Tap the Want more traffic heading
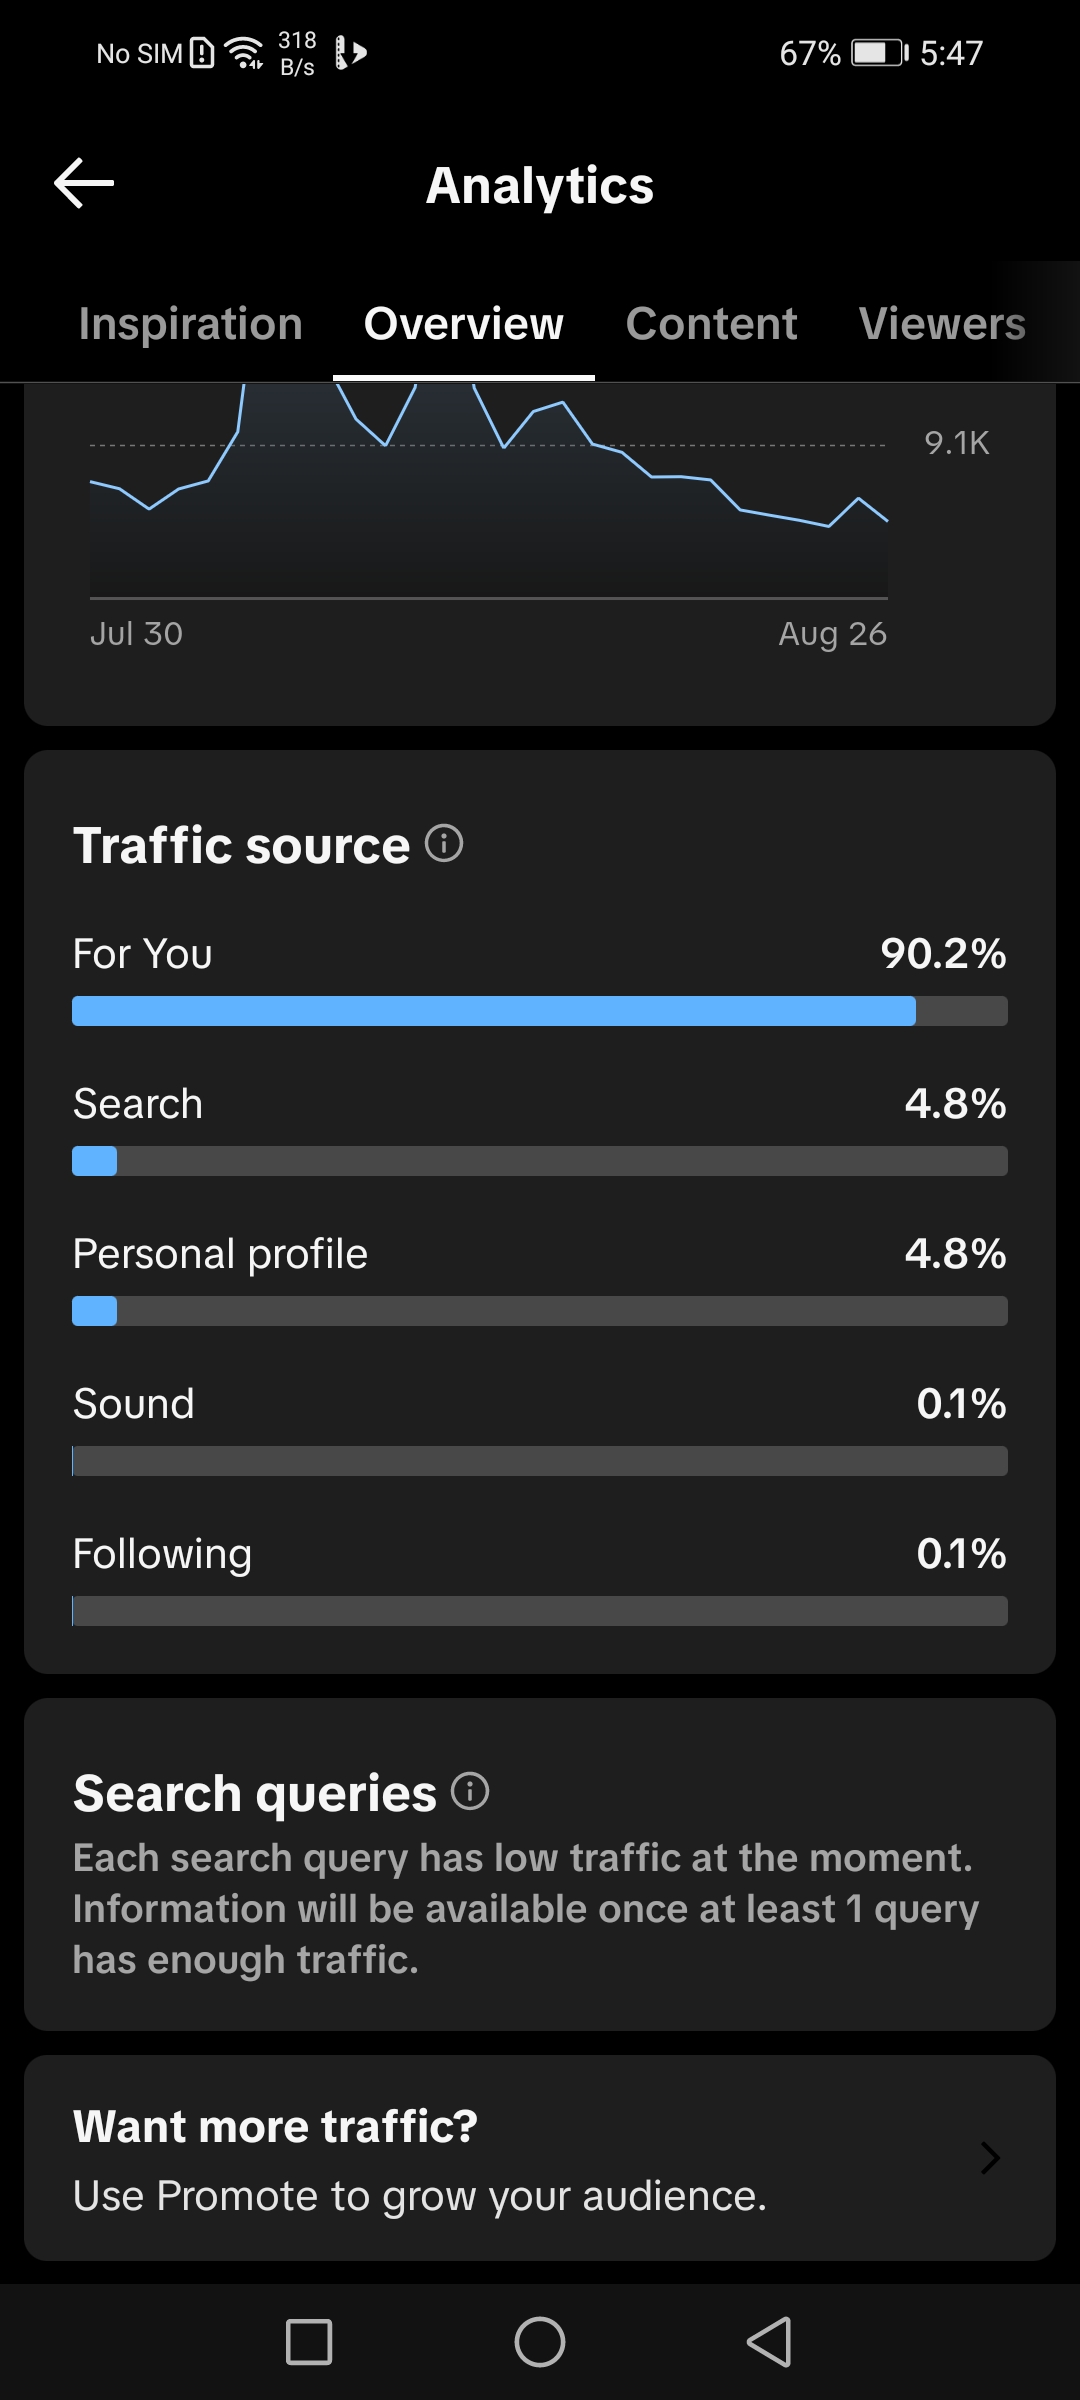The width and height of the screenshot is (1080, 2400). click(x=276, y=2126)
